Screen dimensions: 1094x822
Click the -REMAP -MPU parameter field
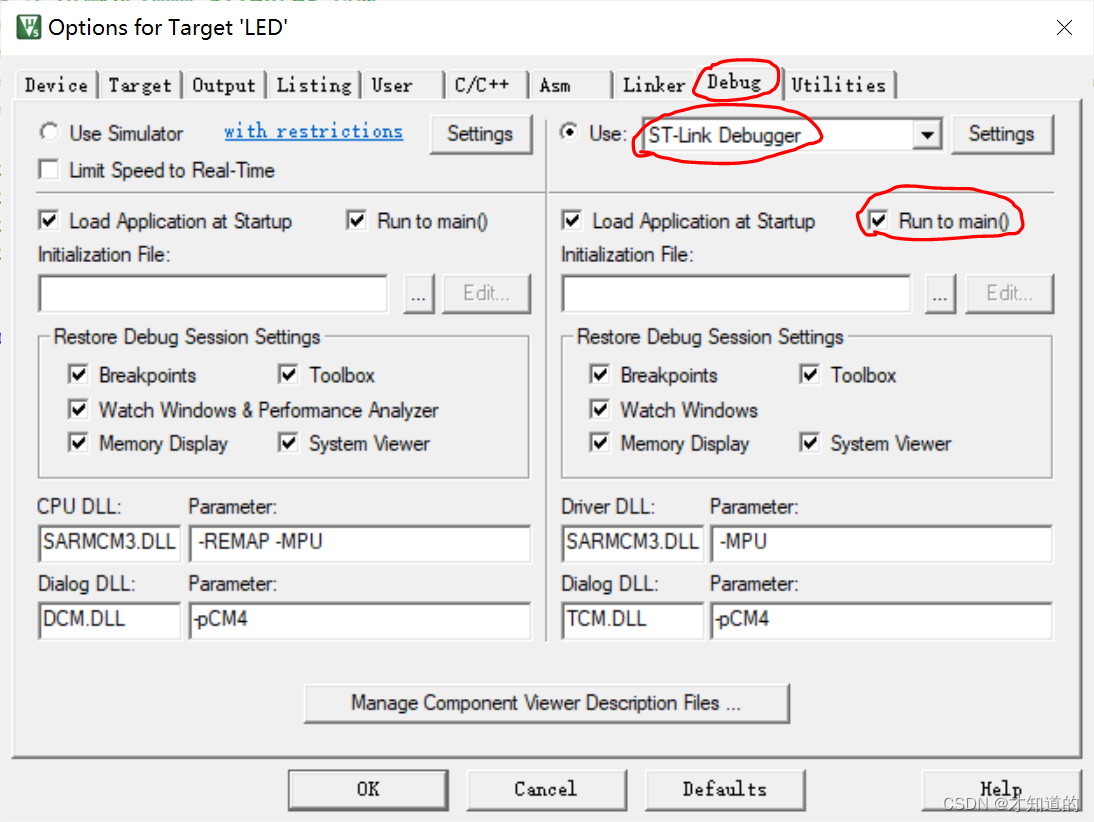[360, 543]
